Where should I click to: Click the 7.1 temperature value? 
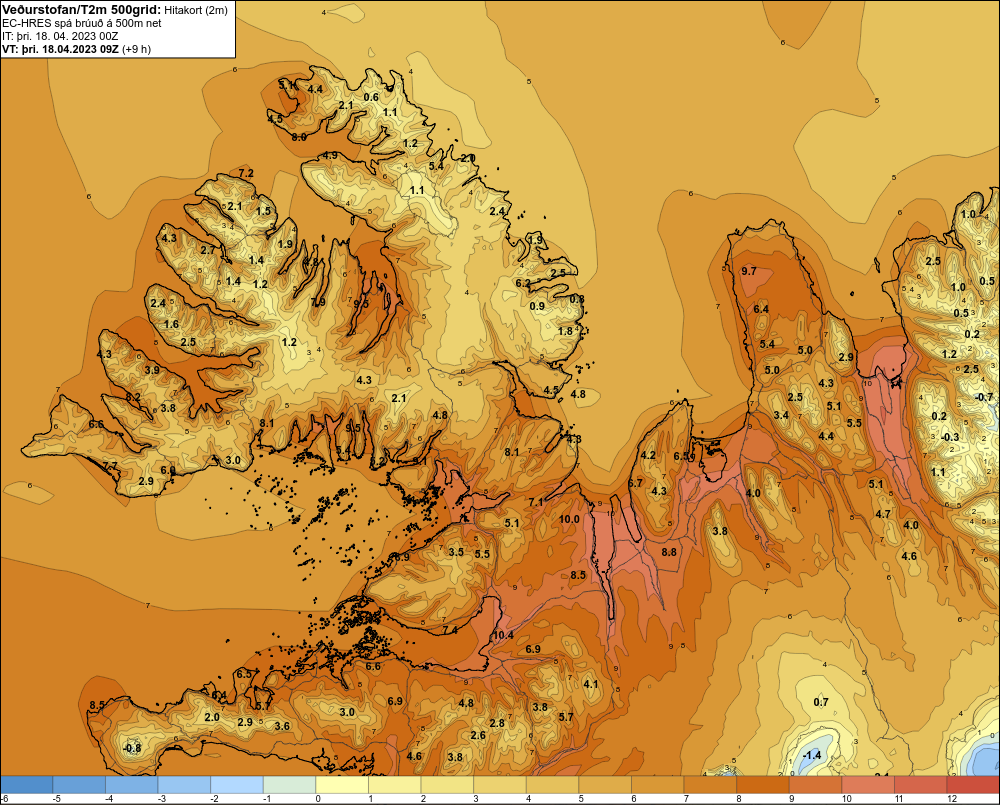tap(536, 503)
